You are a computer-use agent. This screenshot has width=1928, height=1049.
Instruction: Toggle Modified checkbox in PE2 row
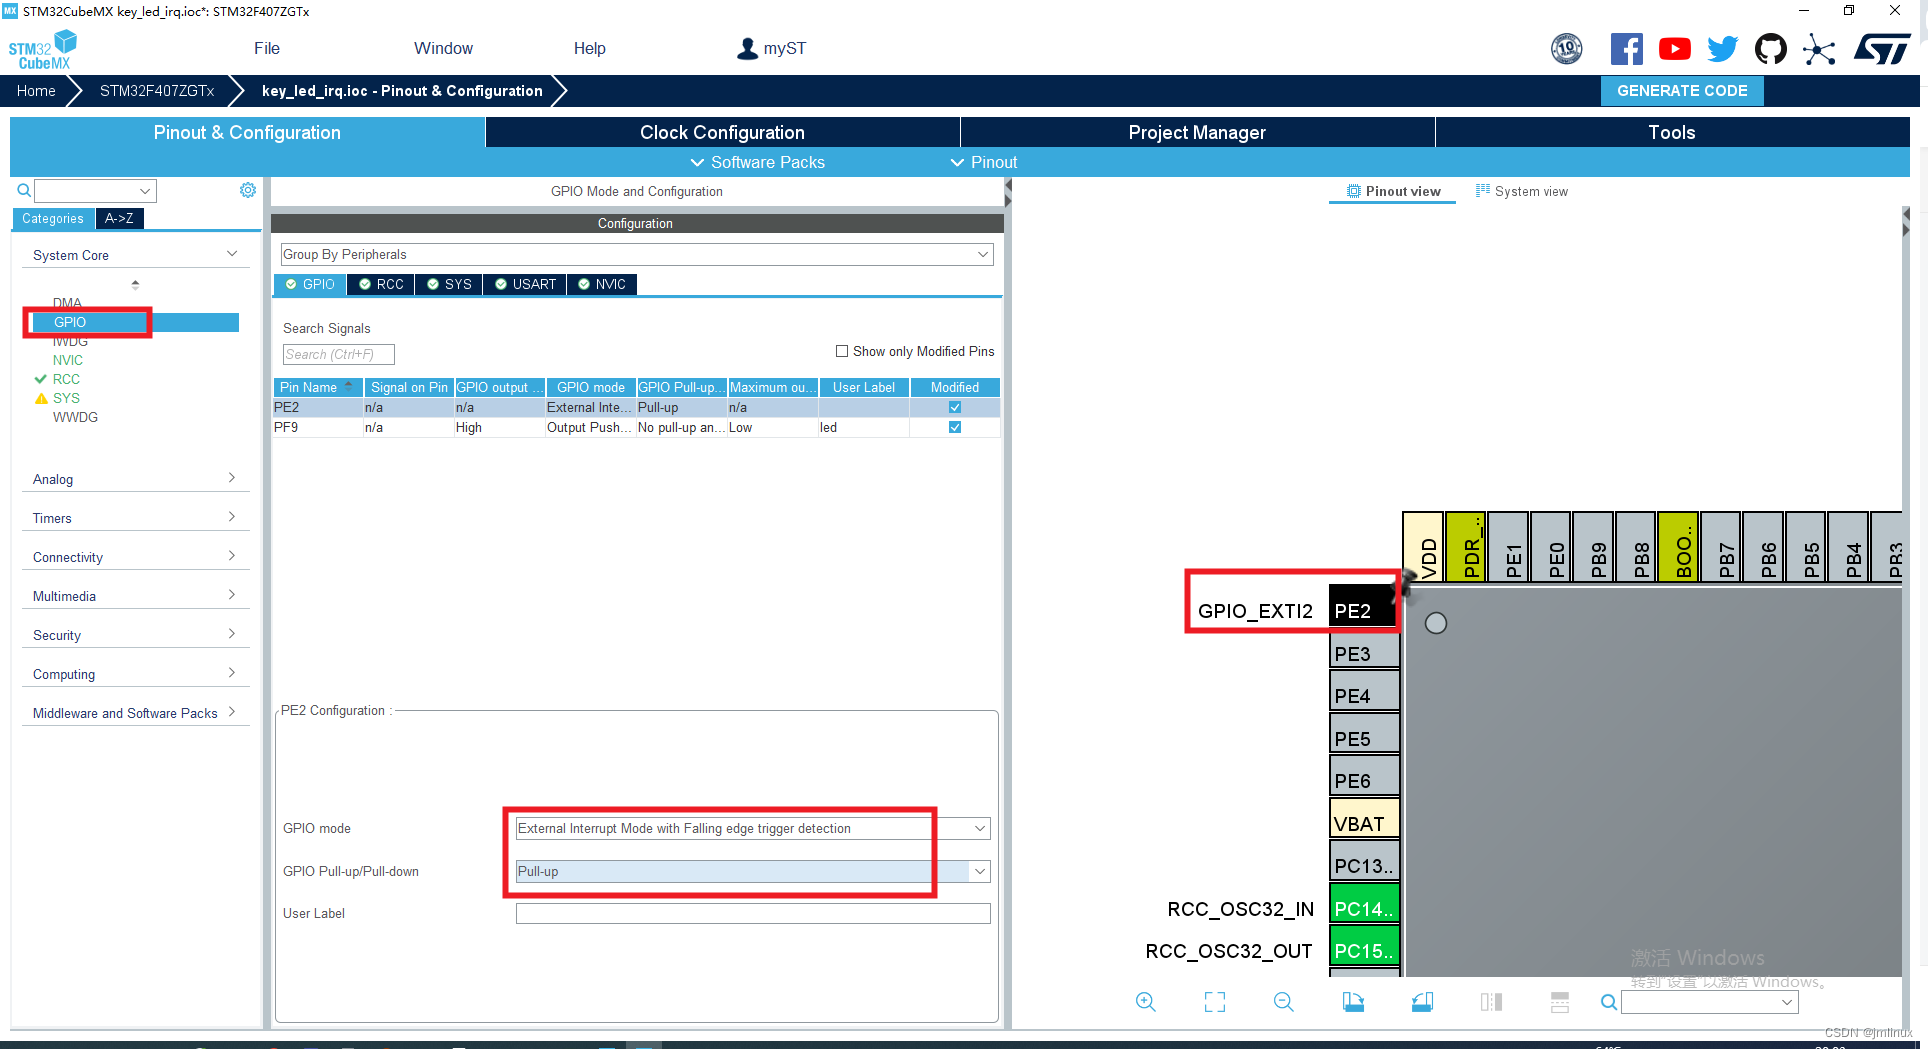coord(955,407)
